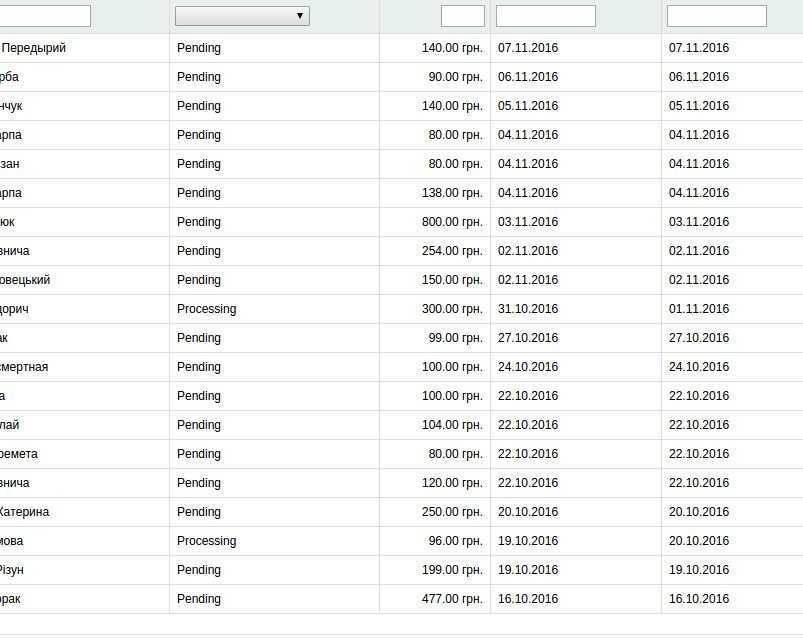Focus the second date filter field
The height and width of the screenshot is (638, 803).
(716, 16)
